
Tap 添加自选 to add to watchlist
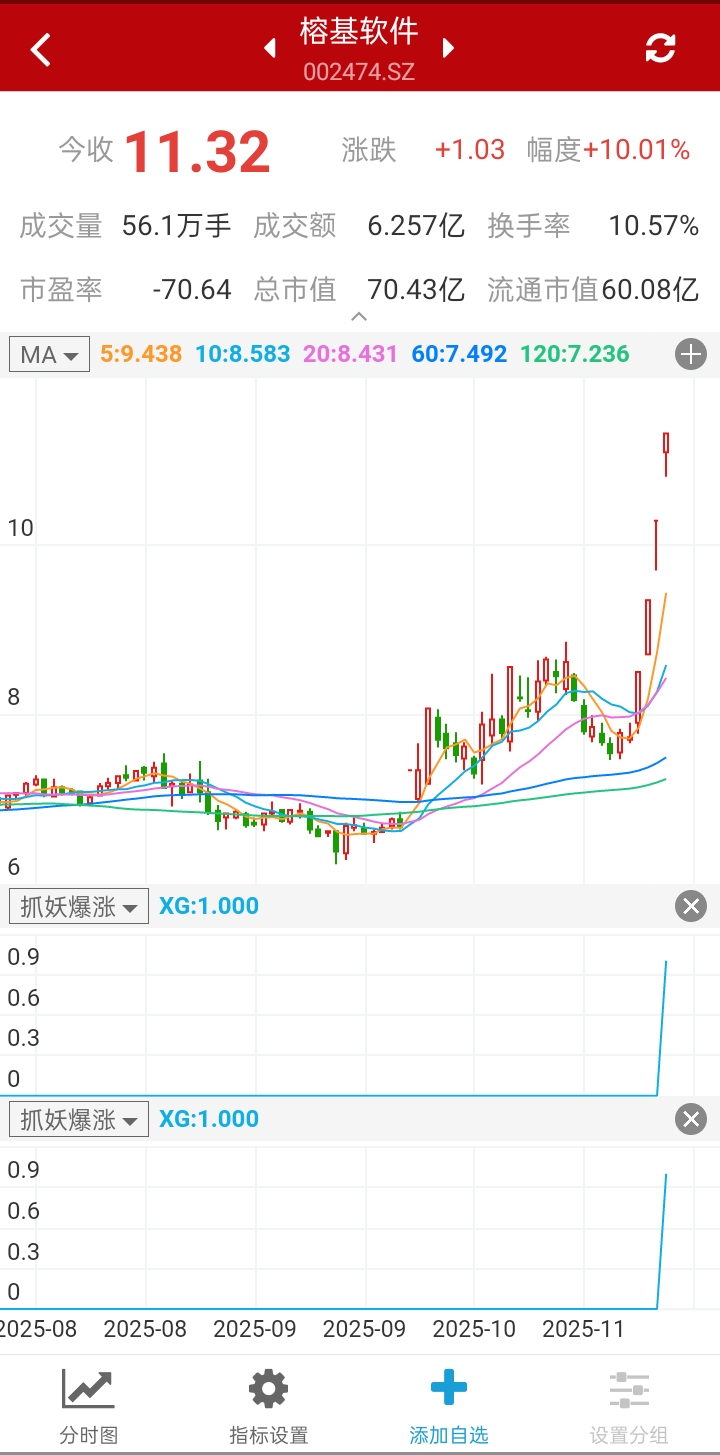pos(449,1407)
